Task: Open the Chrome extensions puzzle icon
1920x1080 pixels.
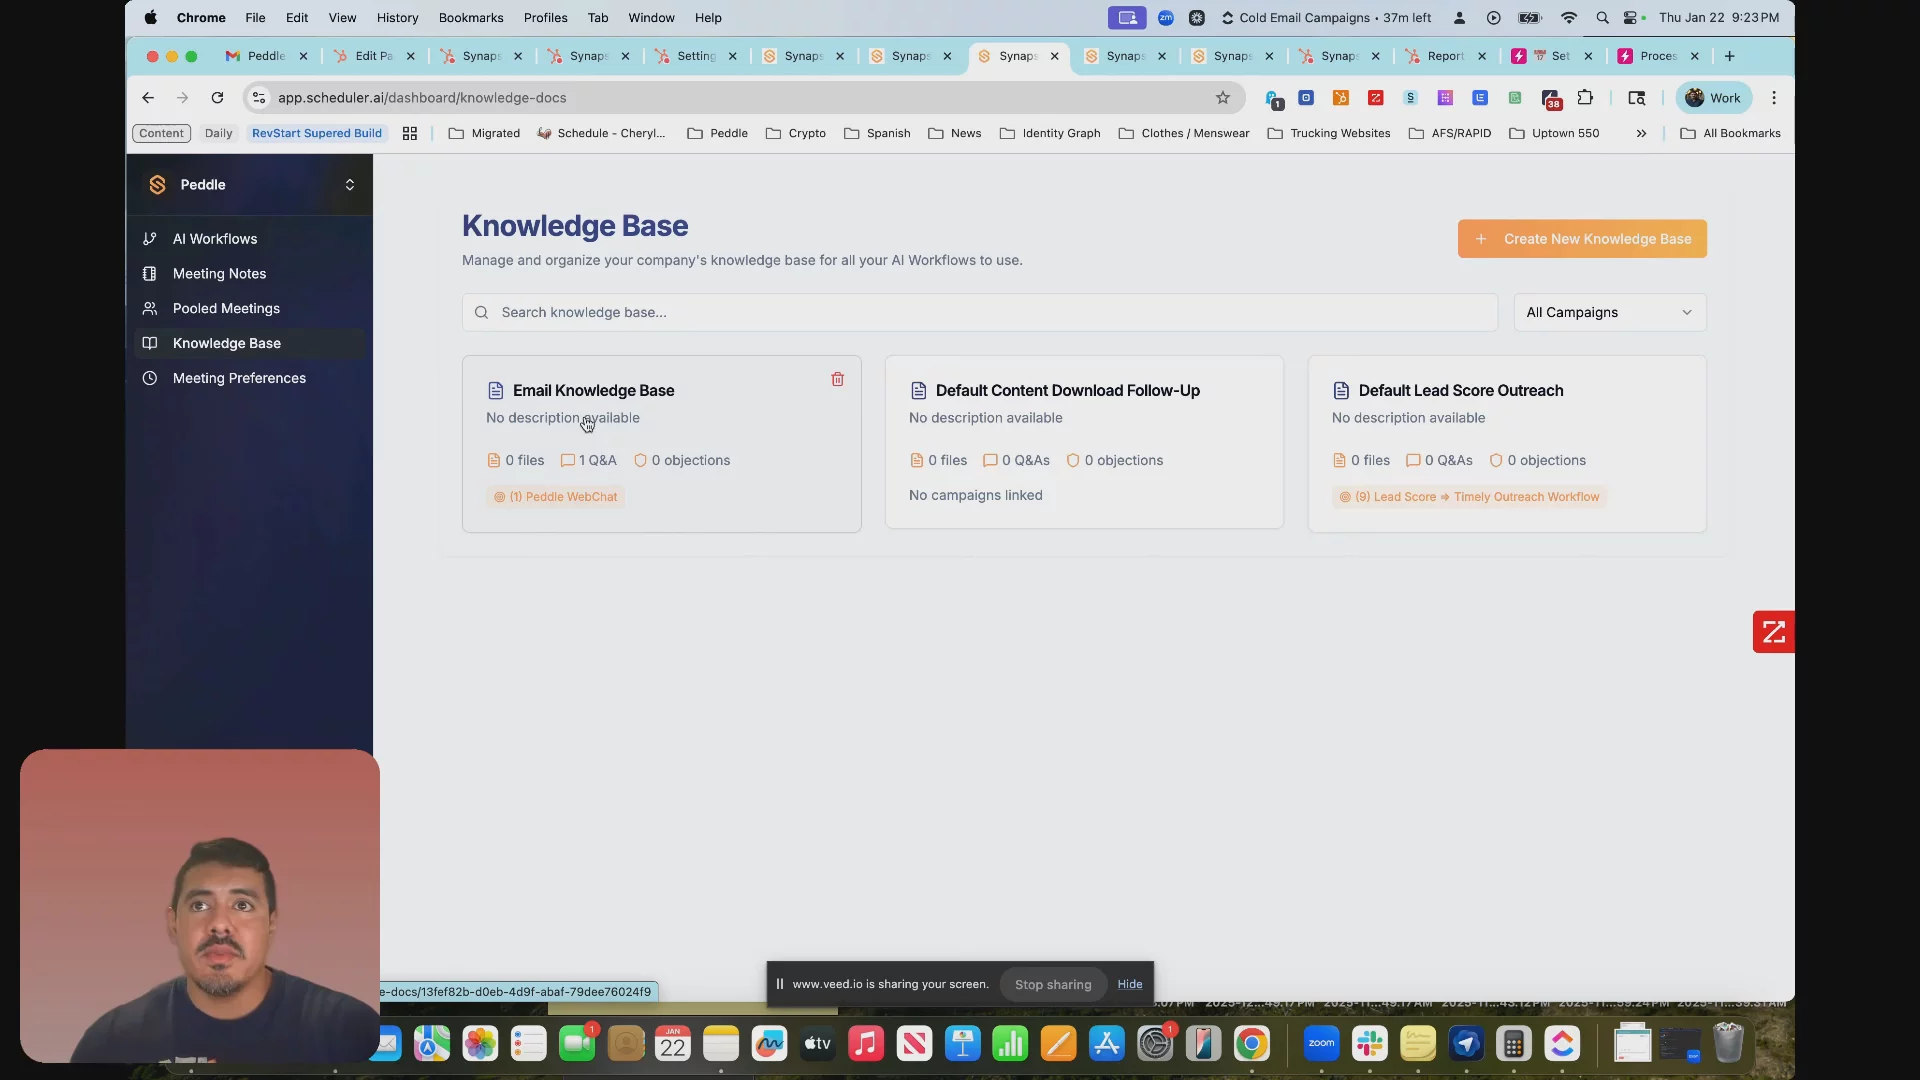Action: [1585, 98]
